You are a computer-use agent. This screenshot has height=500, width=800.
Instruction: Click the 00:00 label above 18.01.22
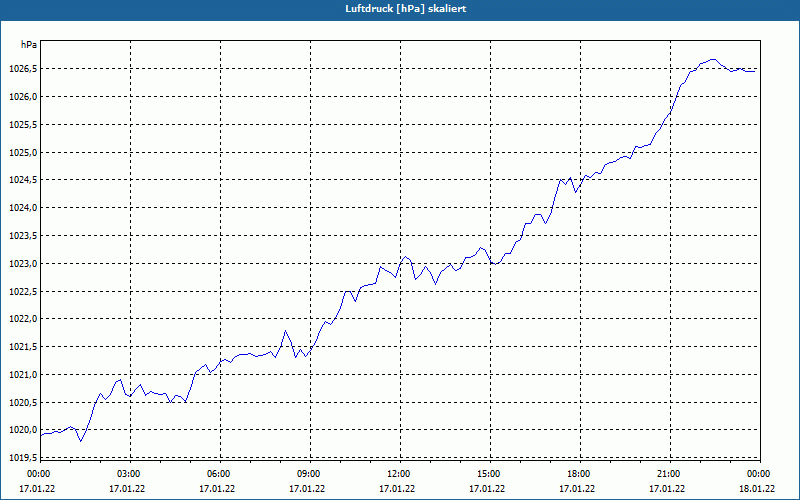(x=758, y=474)
